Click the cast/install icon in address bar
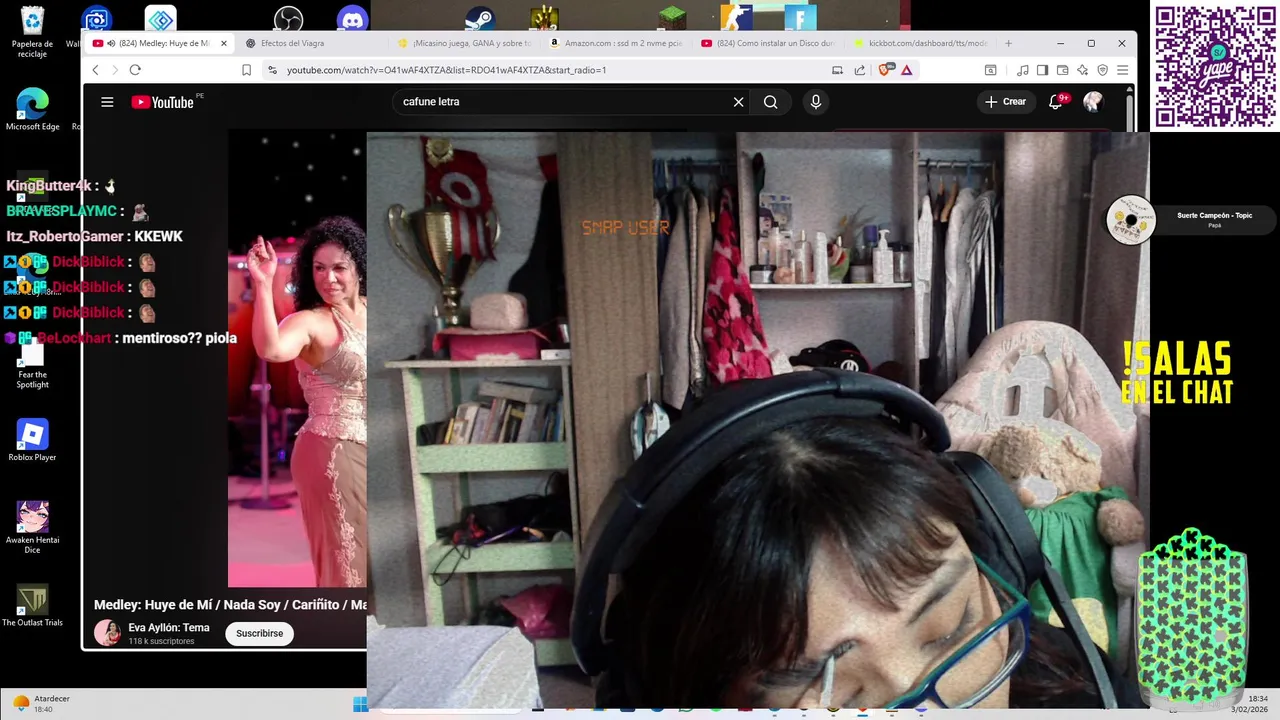Viewport: 1280px width, 720px height. pos(837,70)
